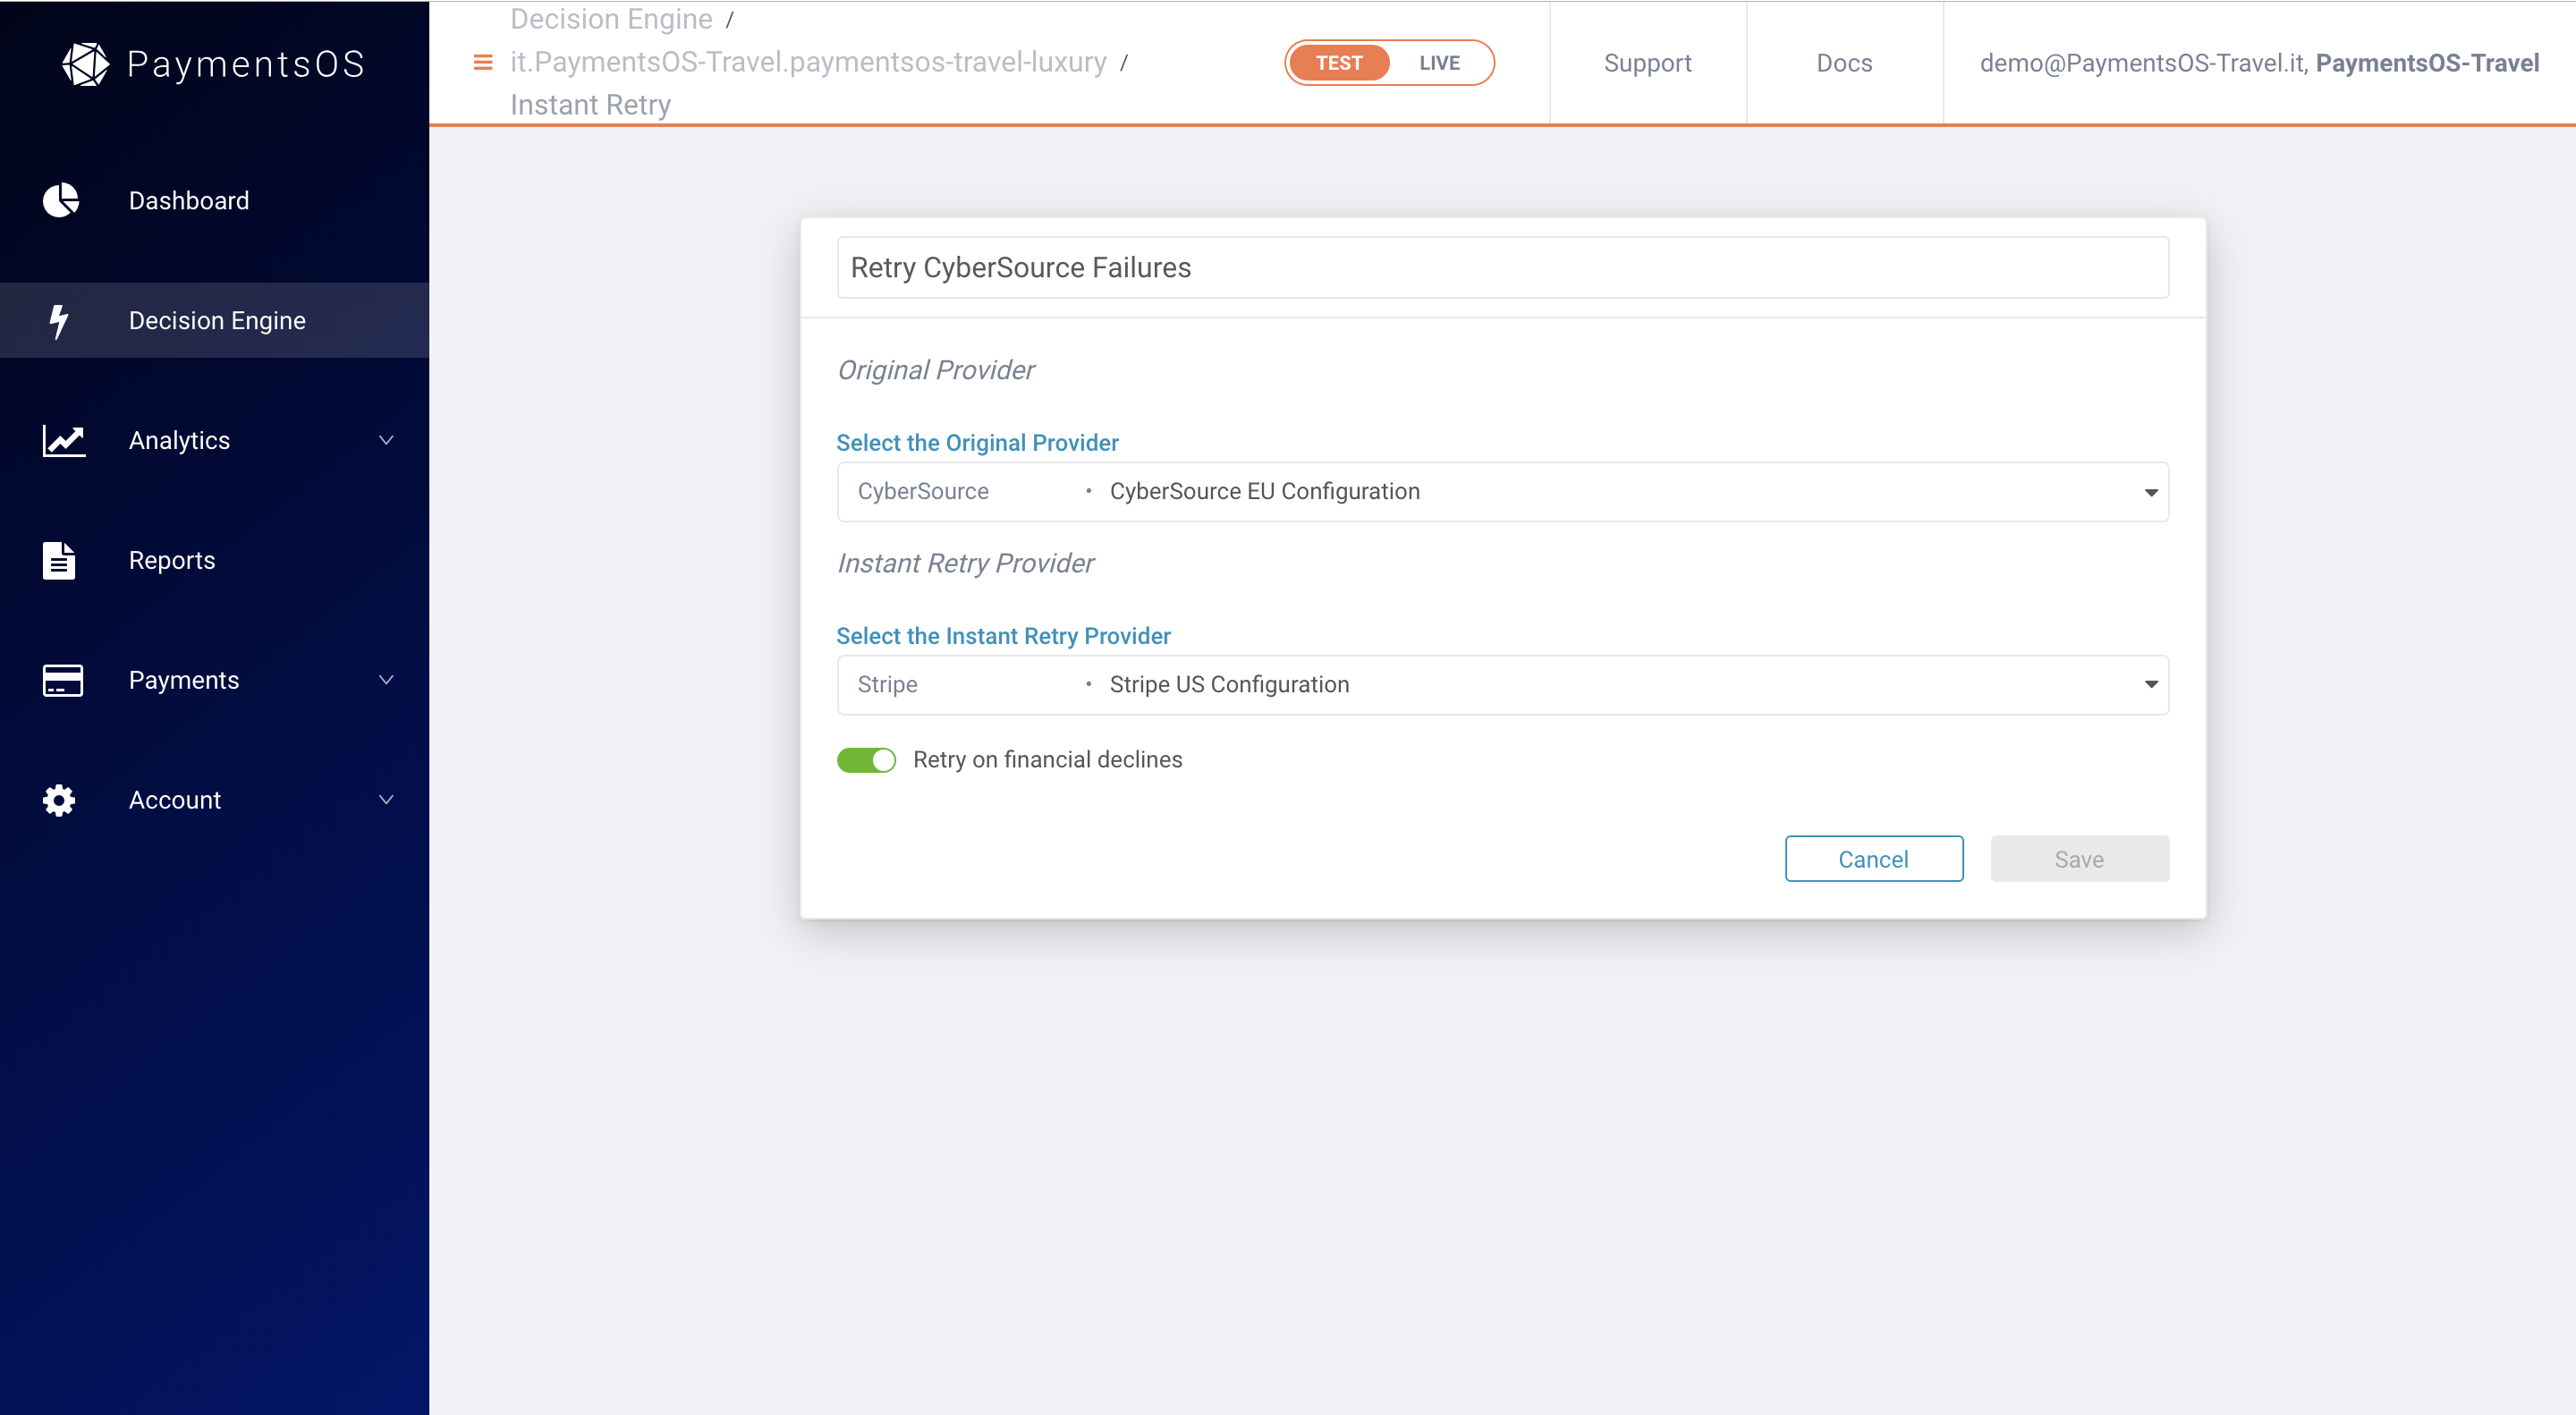
Task: Click the Instant Retry breadcrumb text
Action: pos(590,105)
